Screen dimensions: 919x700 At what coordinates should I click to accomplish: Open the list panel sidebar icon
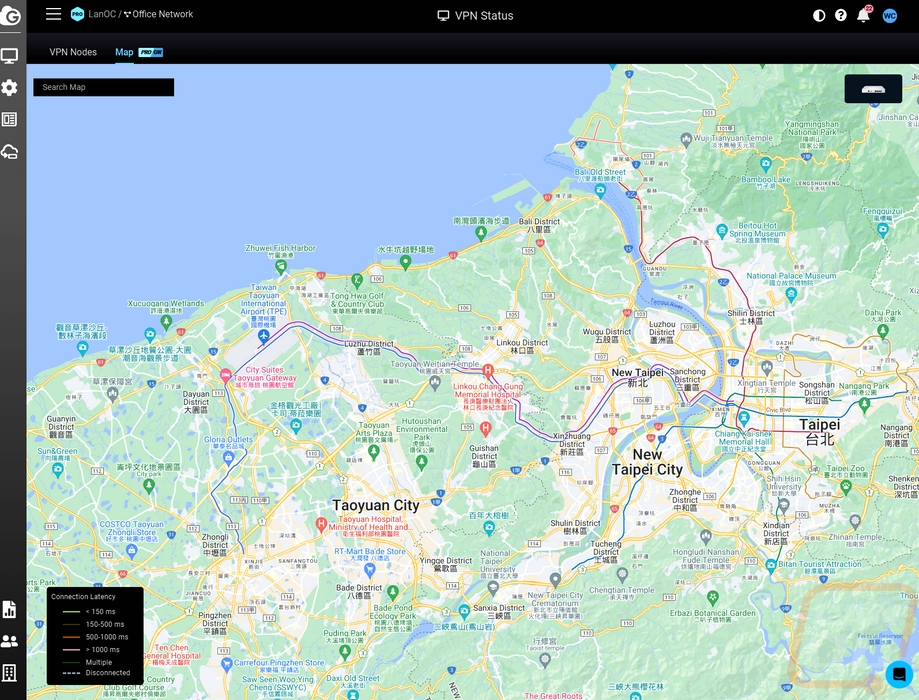(9, 120)
